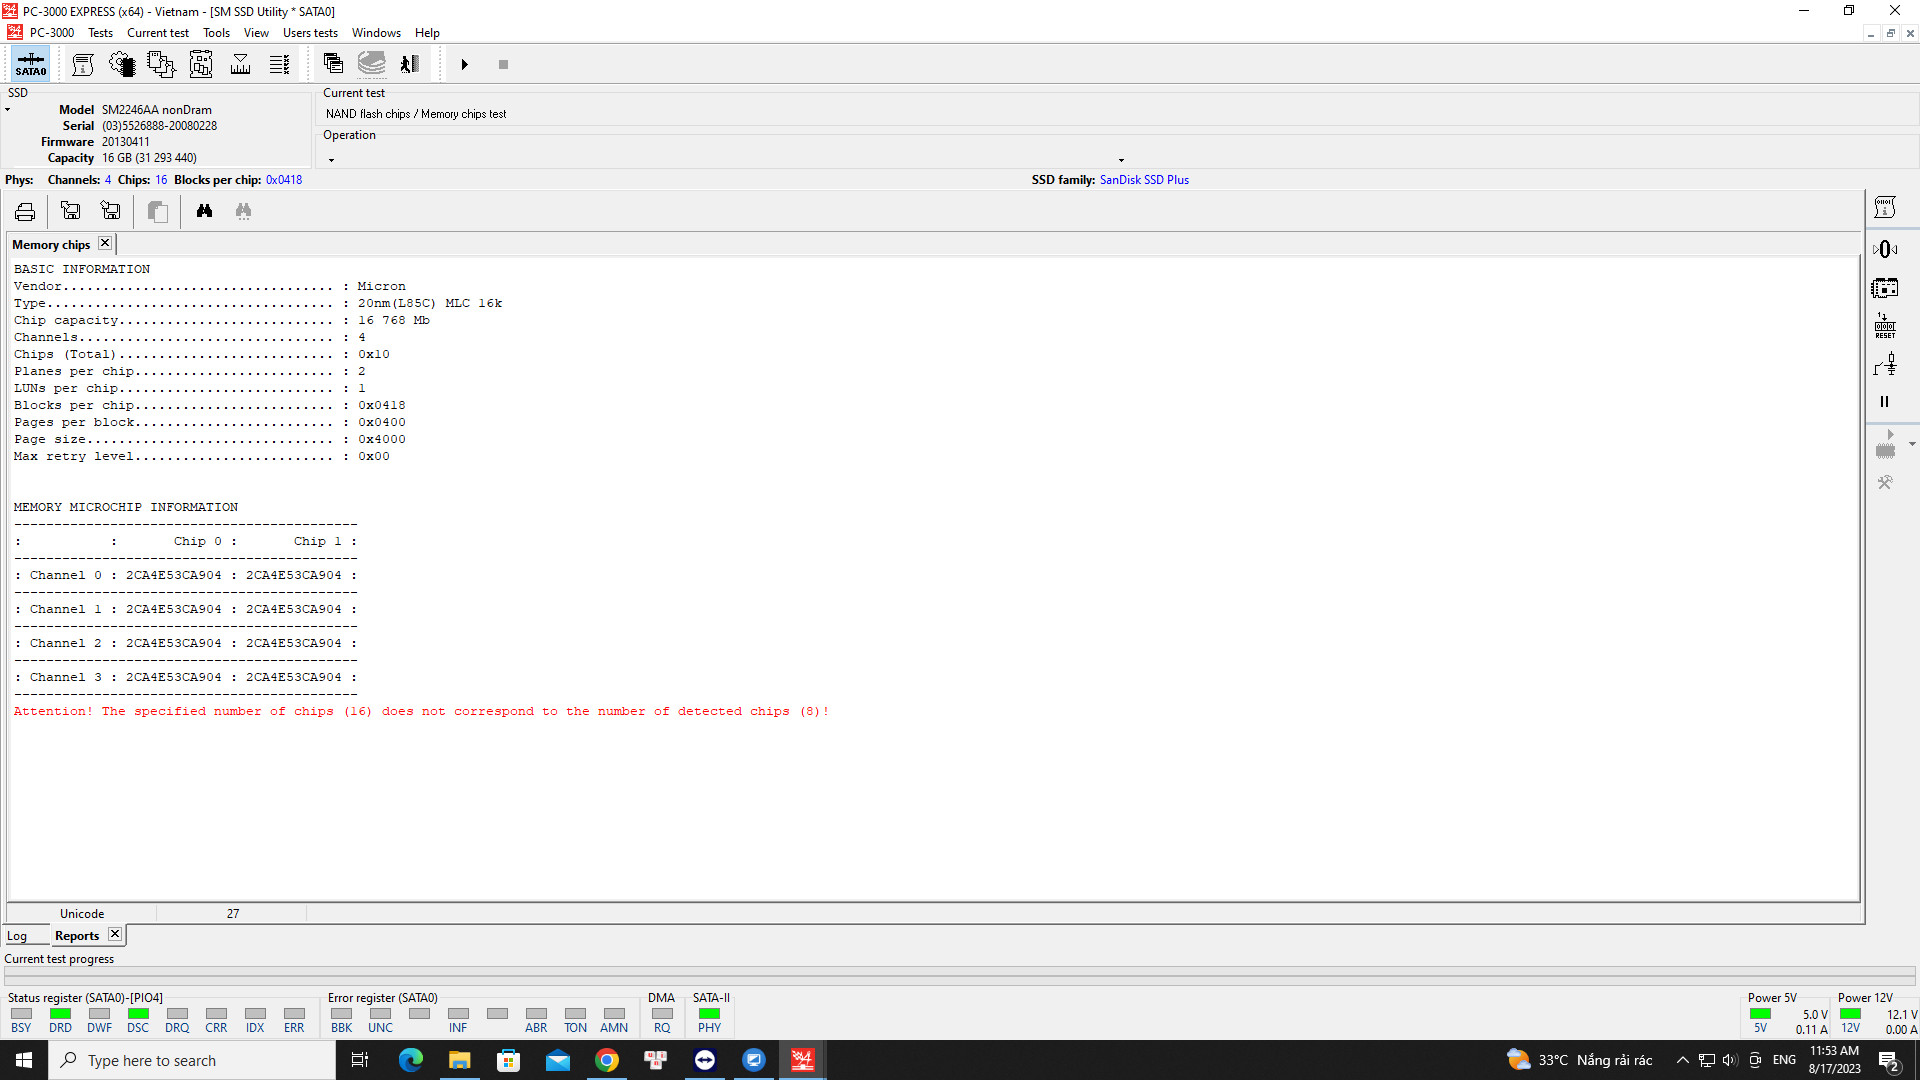Open Microsoft Edge from the taskbar
1920x1080 pixels.
pos(411,1060)
